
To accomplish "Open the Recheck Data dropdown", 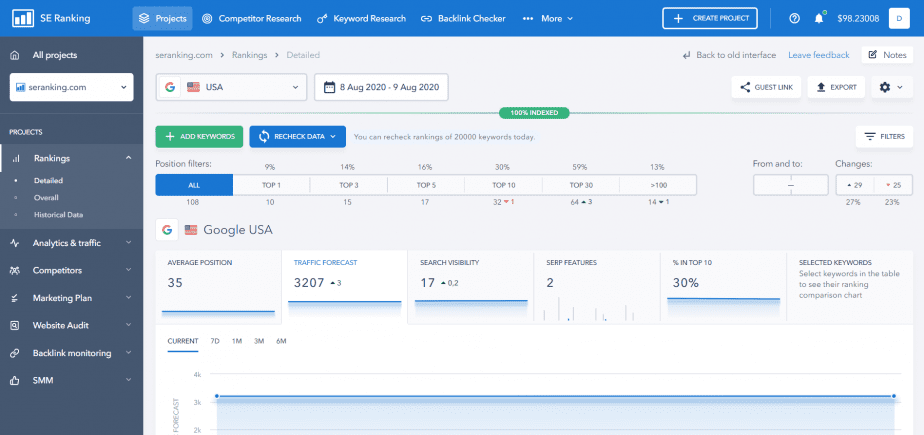I will point(297,136).
